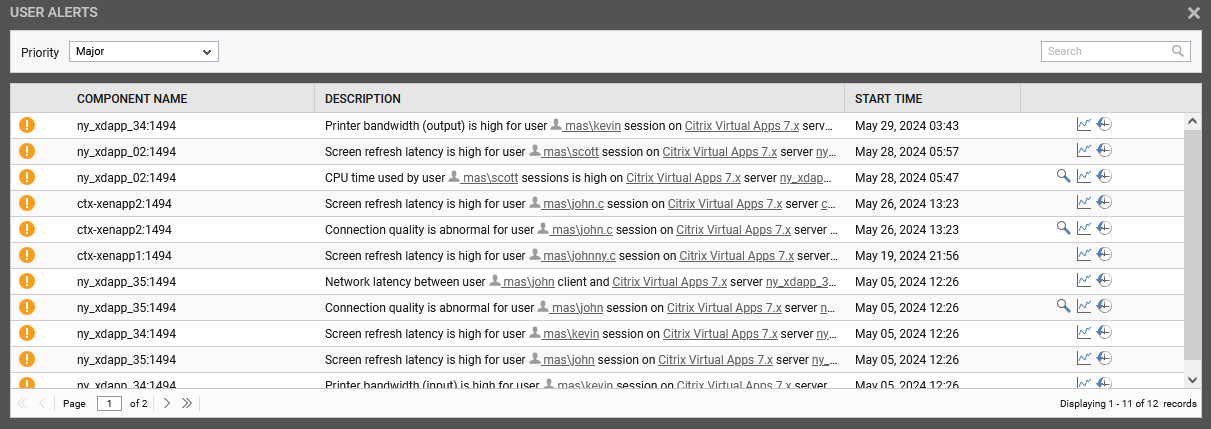Screen dimensions: 1211x429
Task: Click the Search input field
Action: pos(1106,51)
